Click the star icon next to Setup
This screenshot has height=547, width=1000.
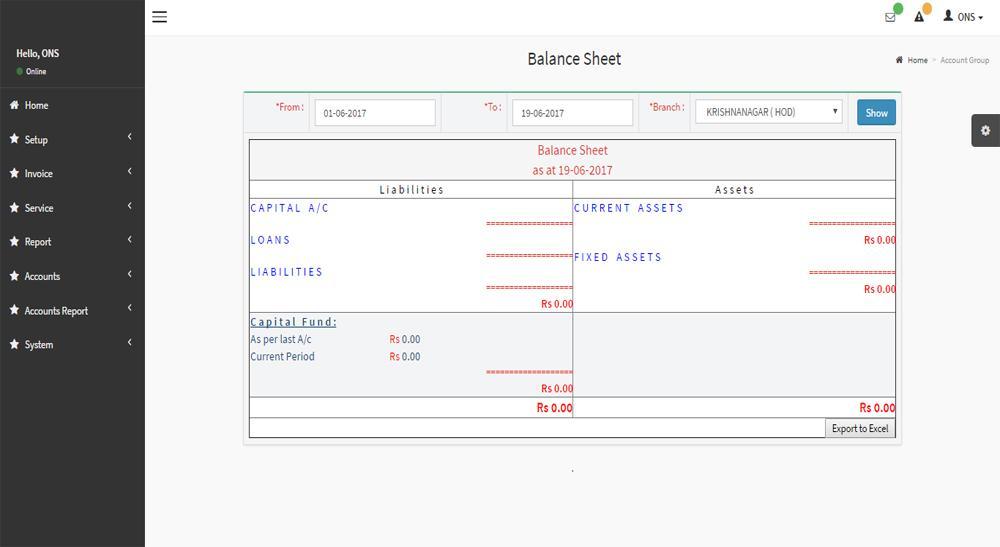pos(14,138)
